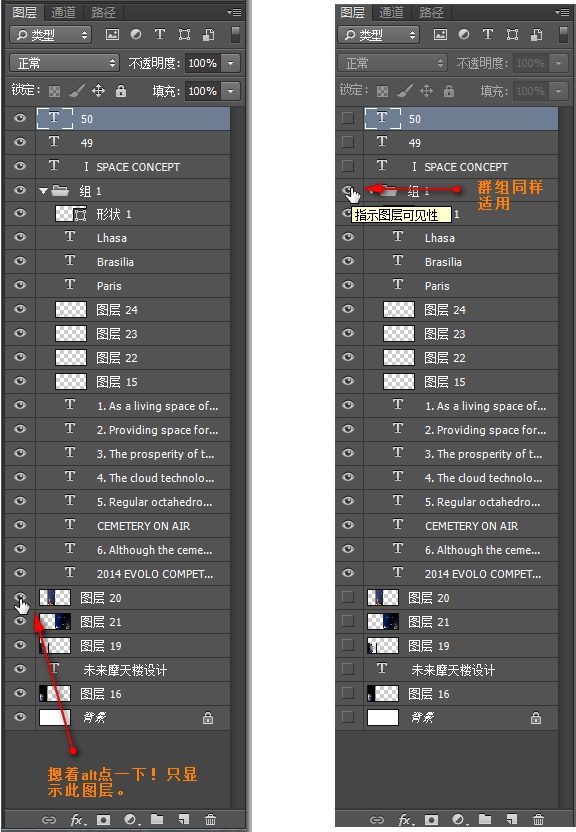Click the create new layer icon in left panel
Screen dimensions: 576x832
(184, 819)
